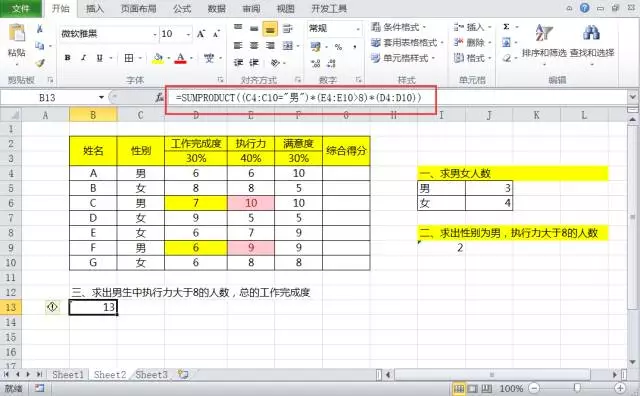Viewport: 640px width, 396px height.
Task: Toggle top align
Action: pos(238,28)
